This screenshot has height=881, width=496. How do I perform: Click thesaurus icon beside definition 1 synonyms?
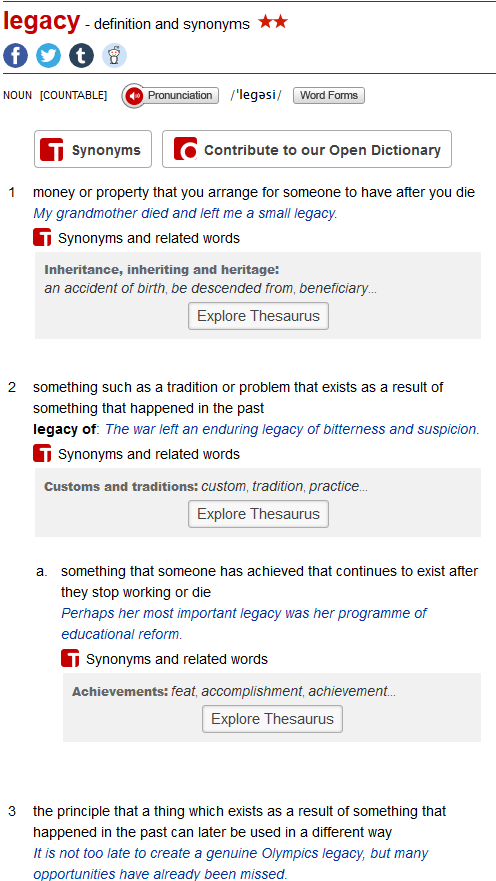point(42,238)
